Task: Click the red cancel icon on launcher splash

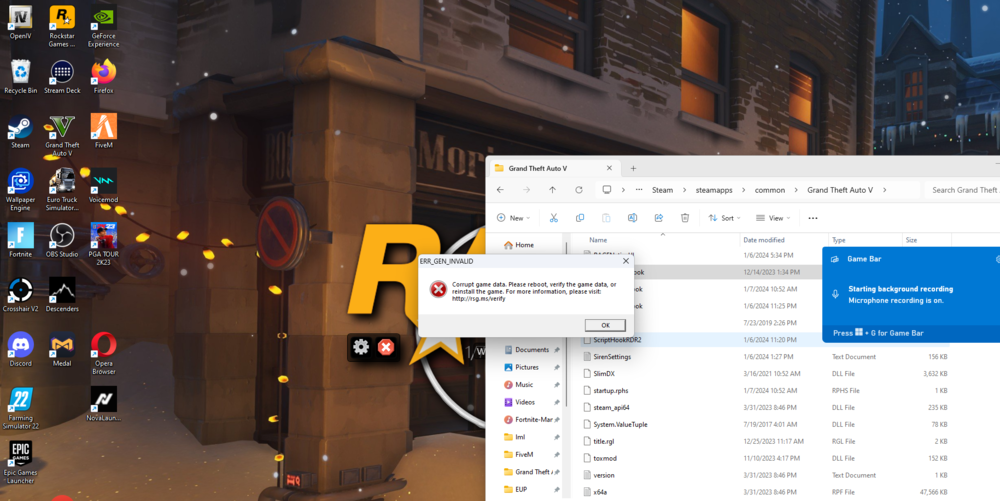Action: tap(386, 347)
